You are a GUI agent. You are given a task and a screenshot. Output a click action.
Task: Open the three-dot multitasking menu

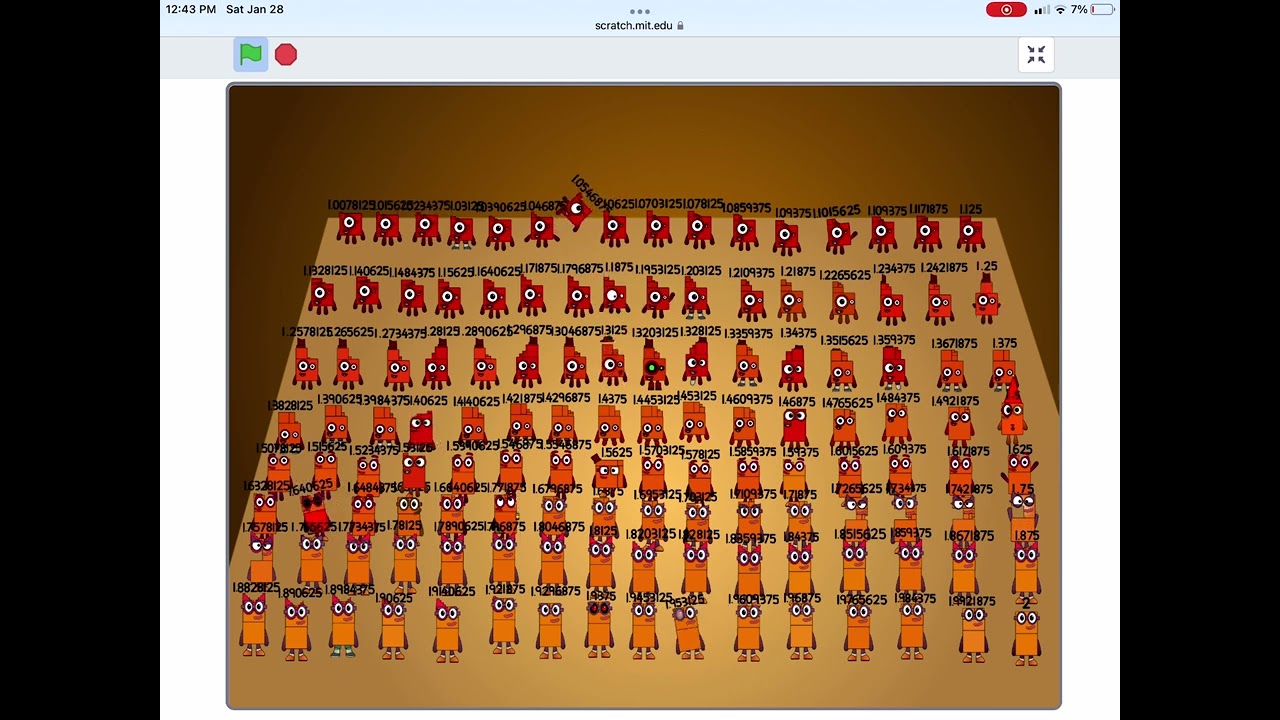(x=640, y=11)
